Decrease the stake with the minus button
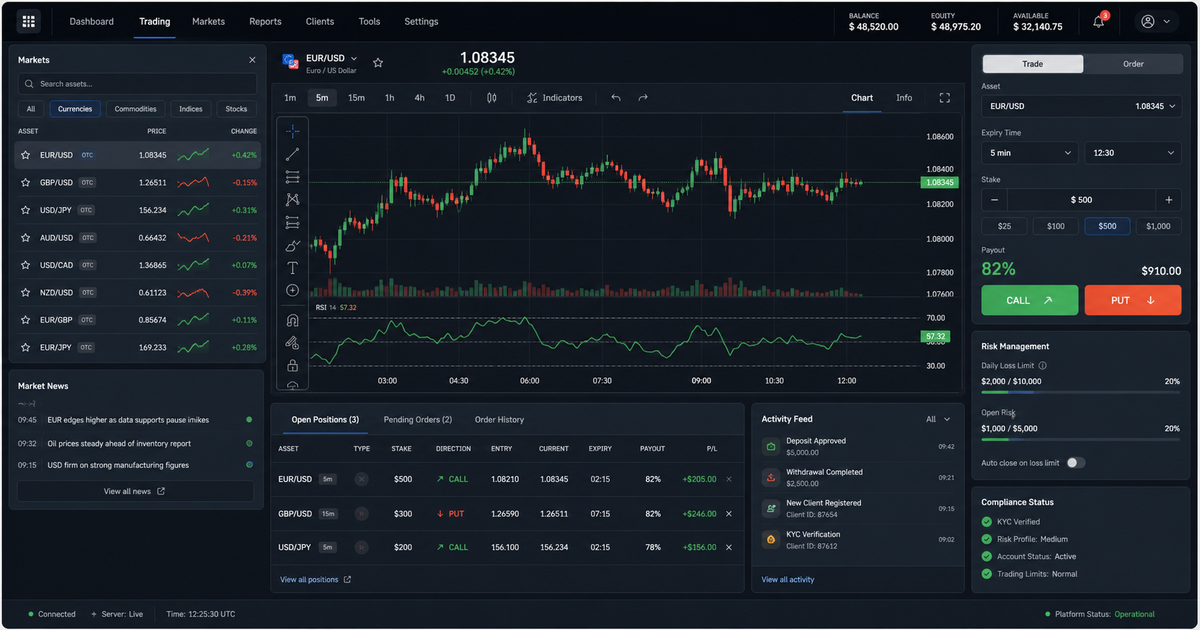 [x=995, y=200]
